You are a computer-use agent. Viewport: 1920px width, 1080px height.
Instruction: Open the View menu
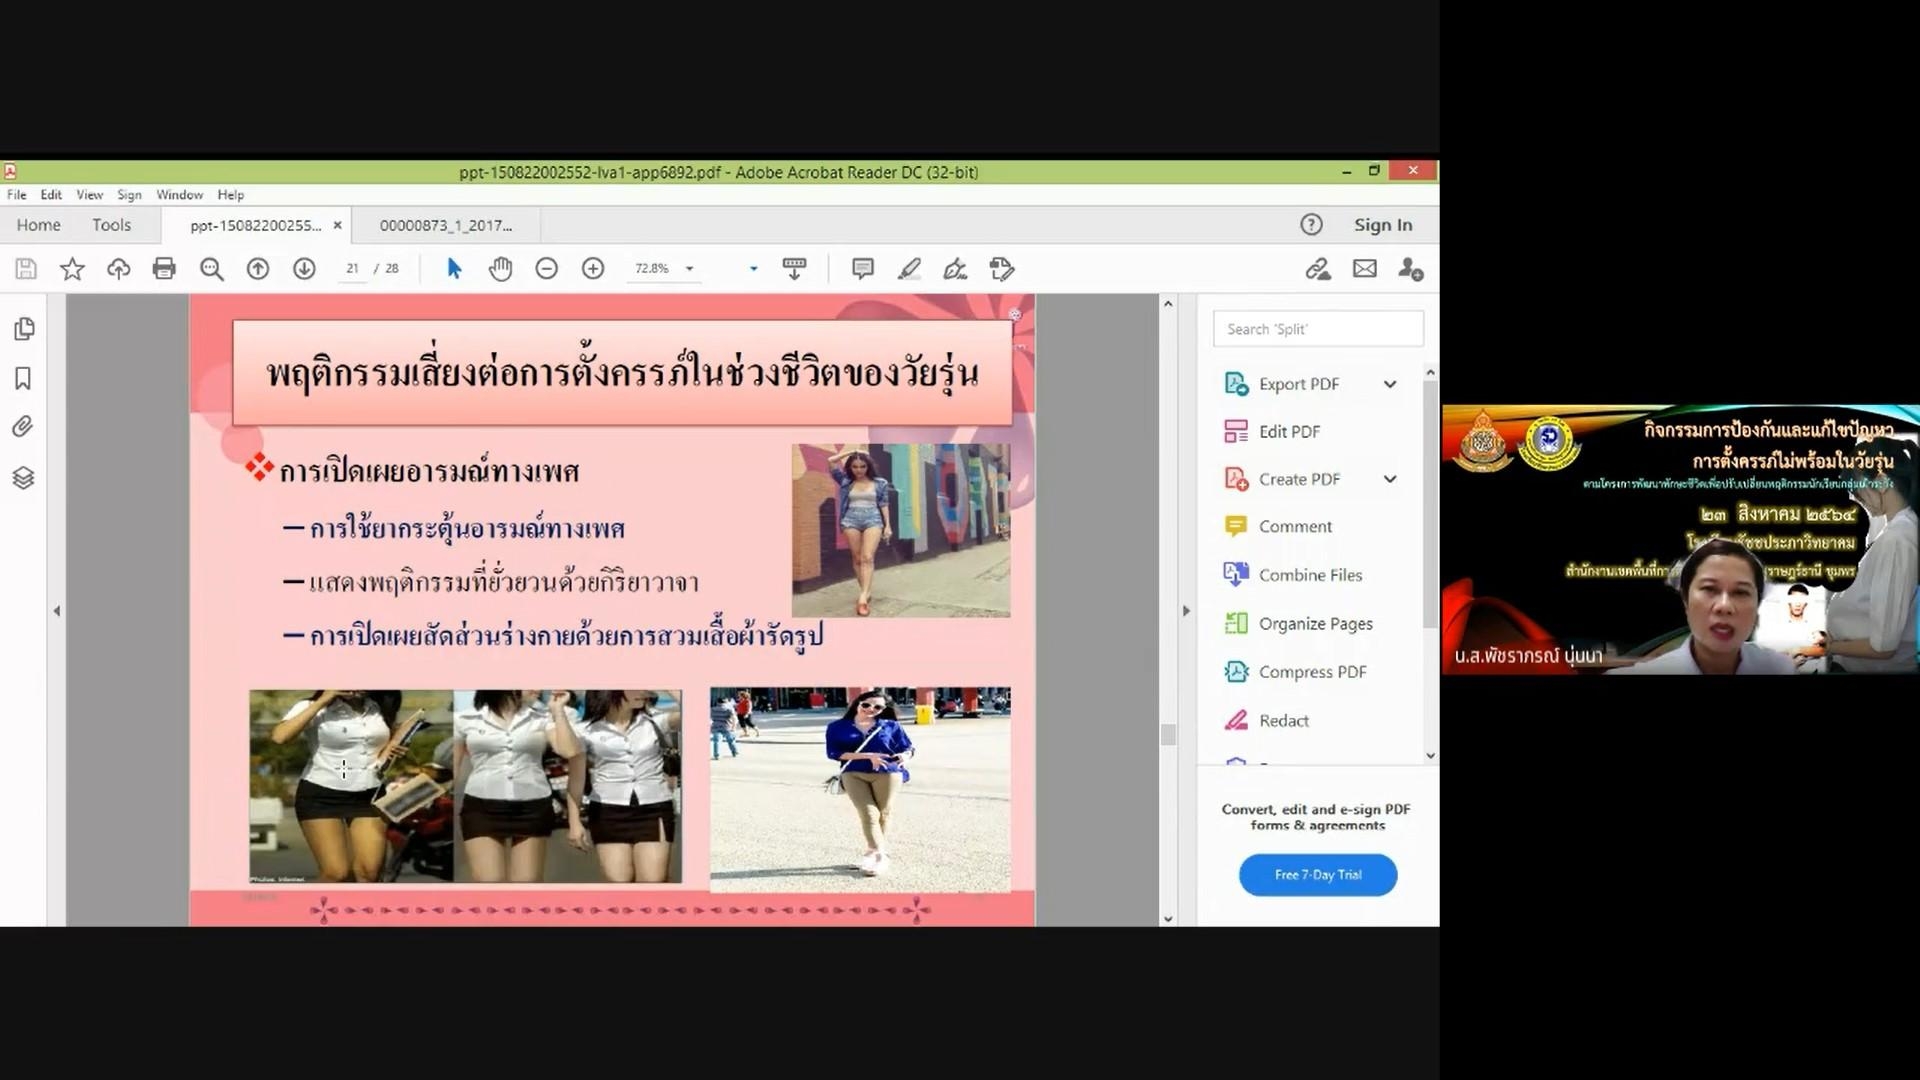[x=89, y=195]
